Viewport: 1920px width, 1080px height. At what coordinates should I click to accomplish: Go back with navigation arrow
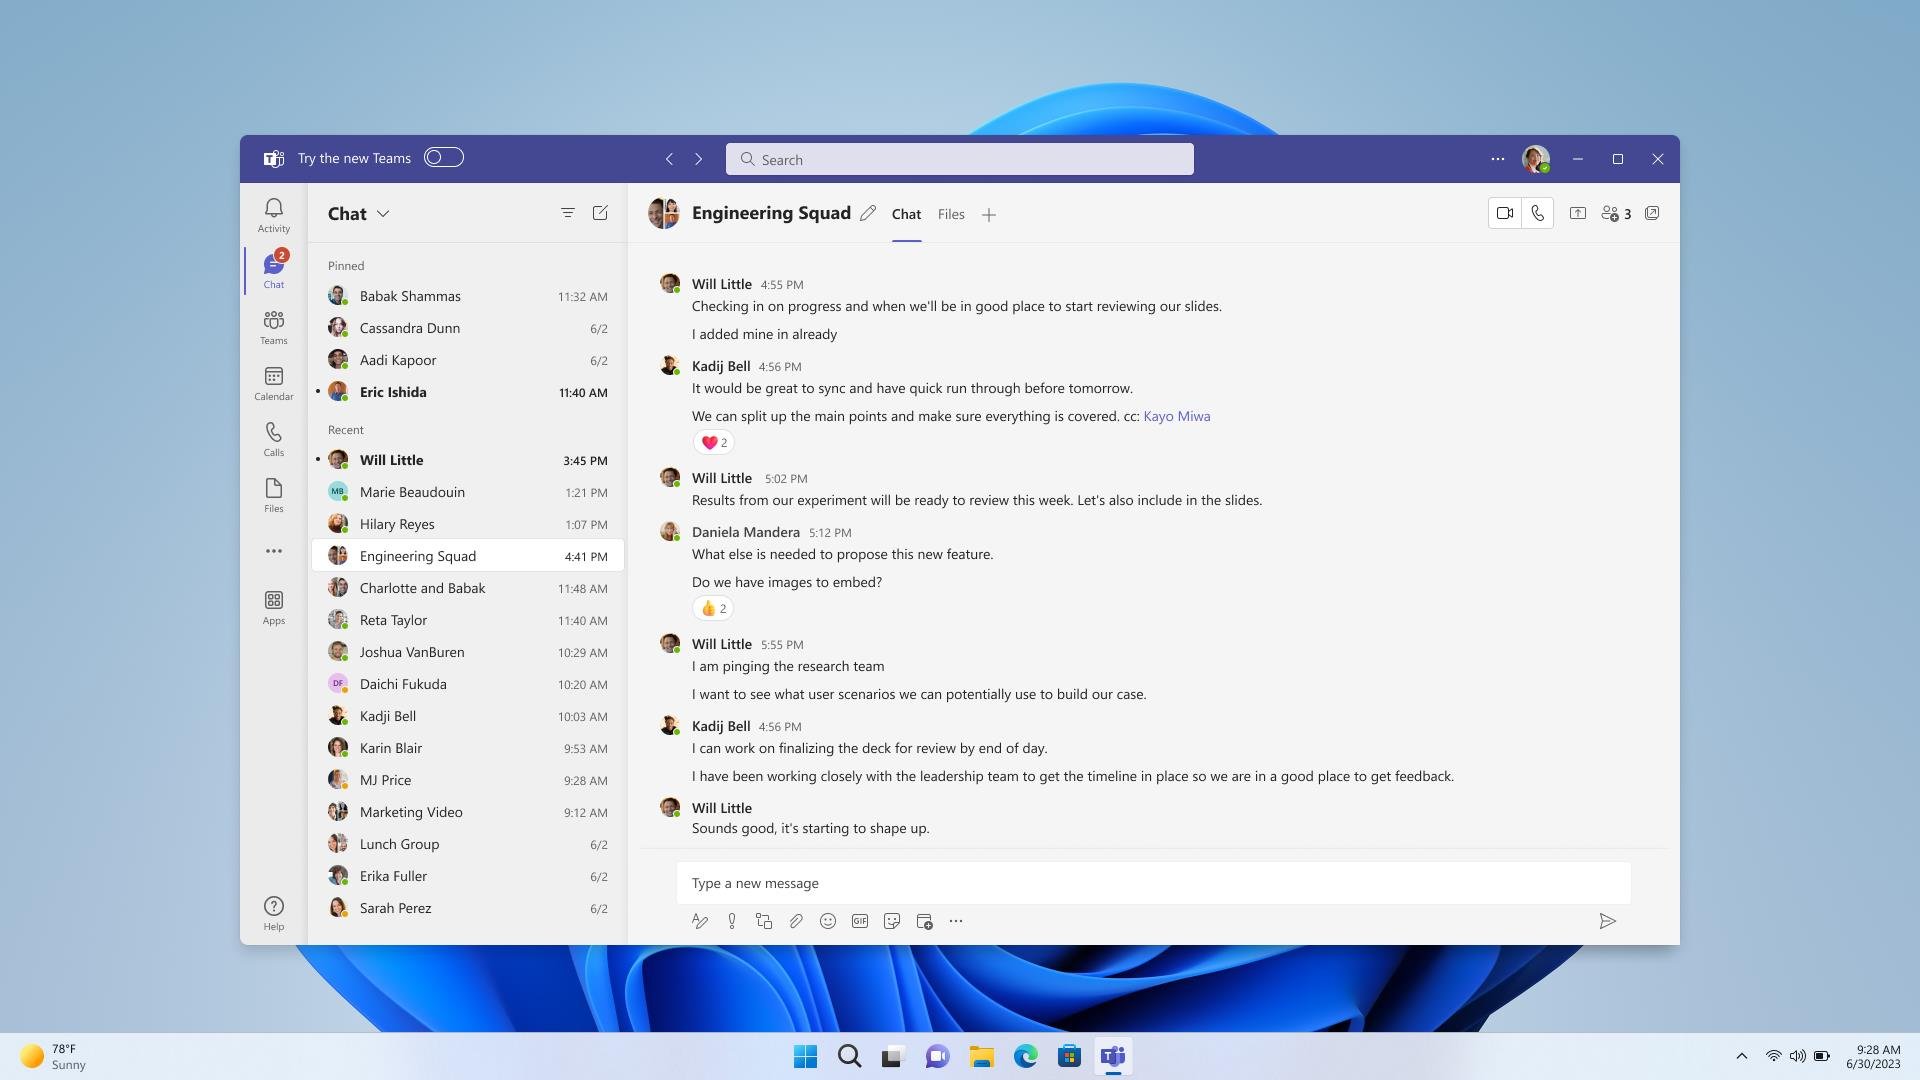coord(669,159)
